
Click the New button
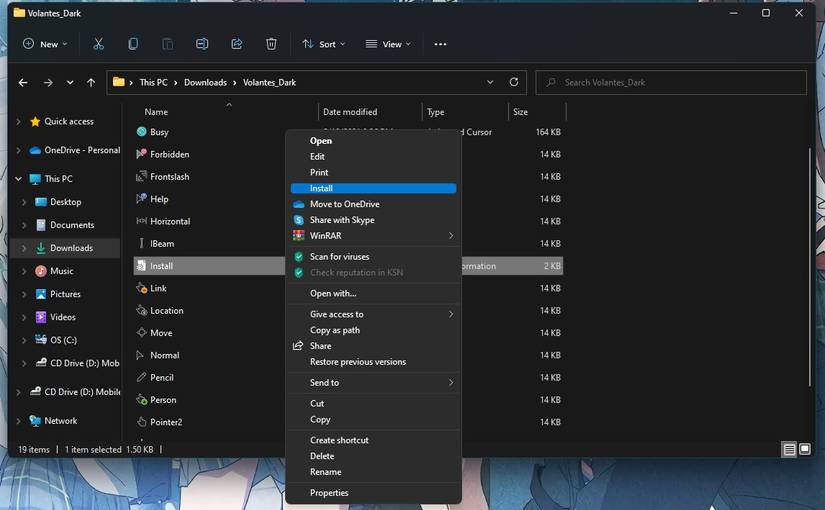pos(45,44)
